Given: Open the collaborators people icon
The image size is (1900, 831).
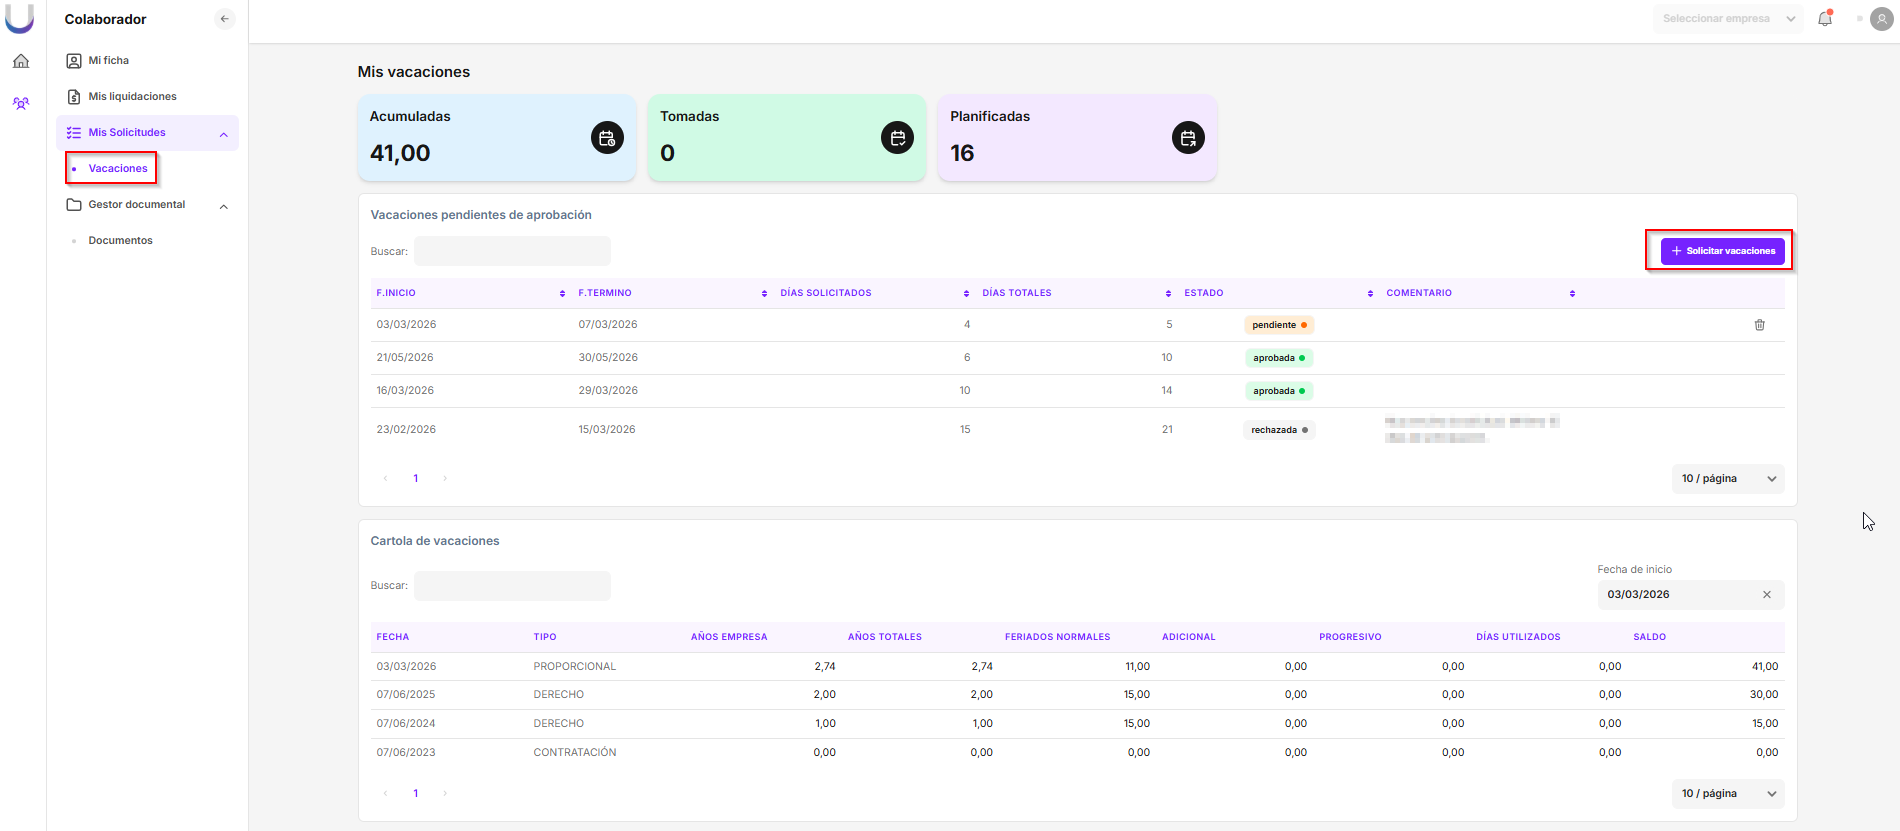Looking at the screenshot, I should click(21, 103).
